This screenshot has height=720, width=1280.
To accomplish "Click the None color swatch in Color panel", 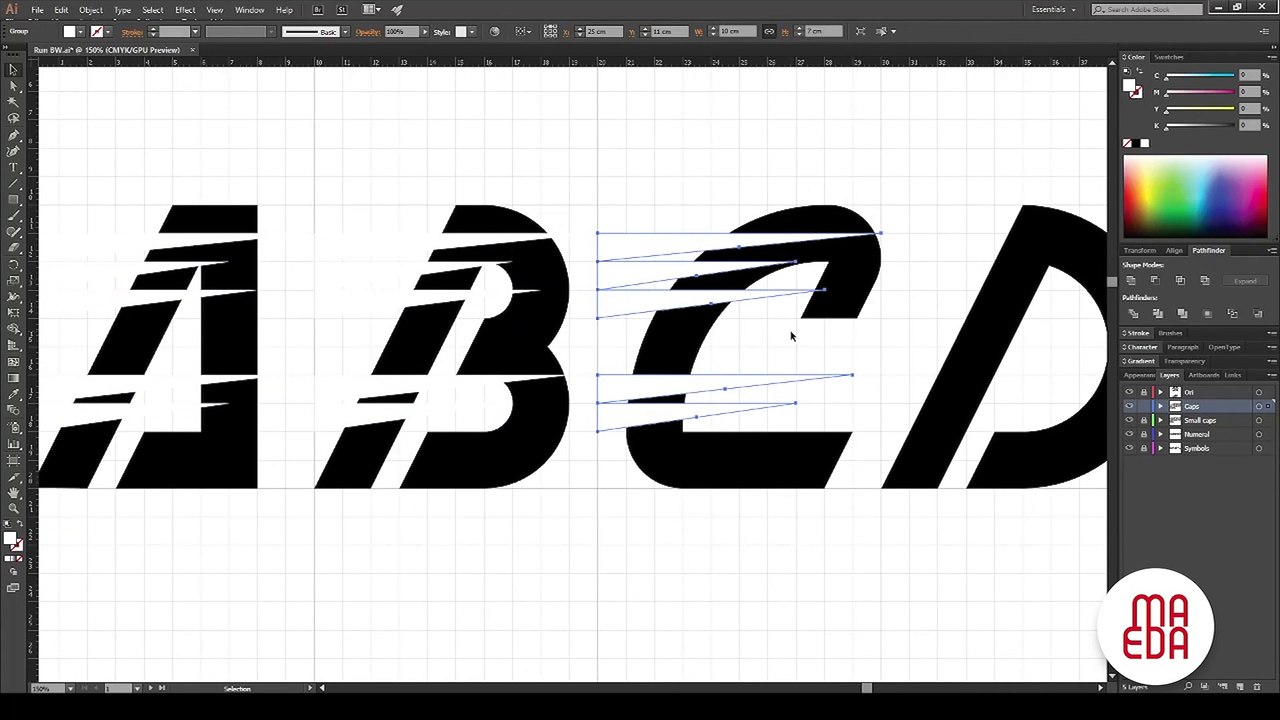I will click(1127, 144).
